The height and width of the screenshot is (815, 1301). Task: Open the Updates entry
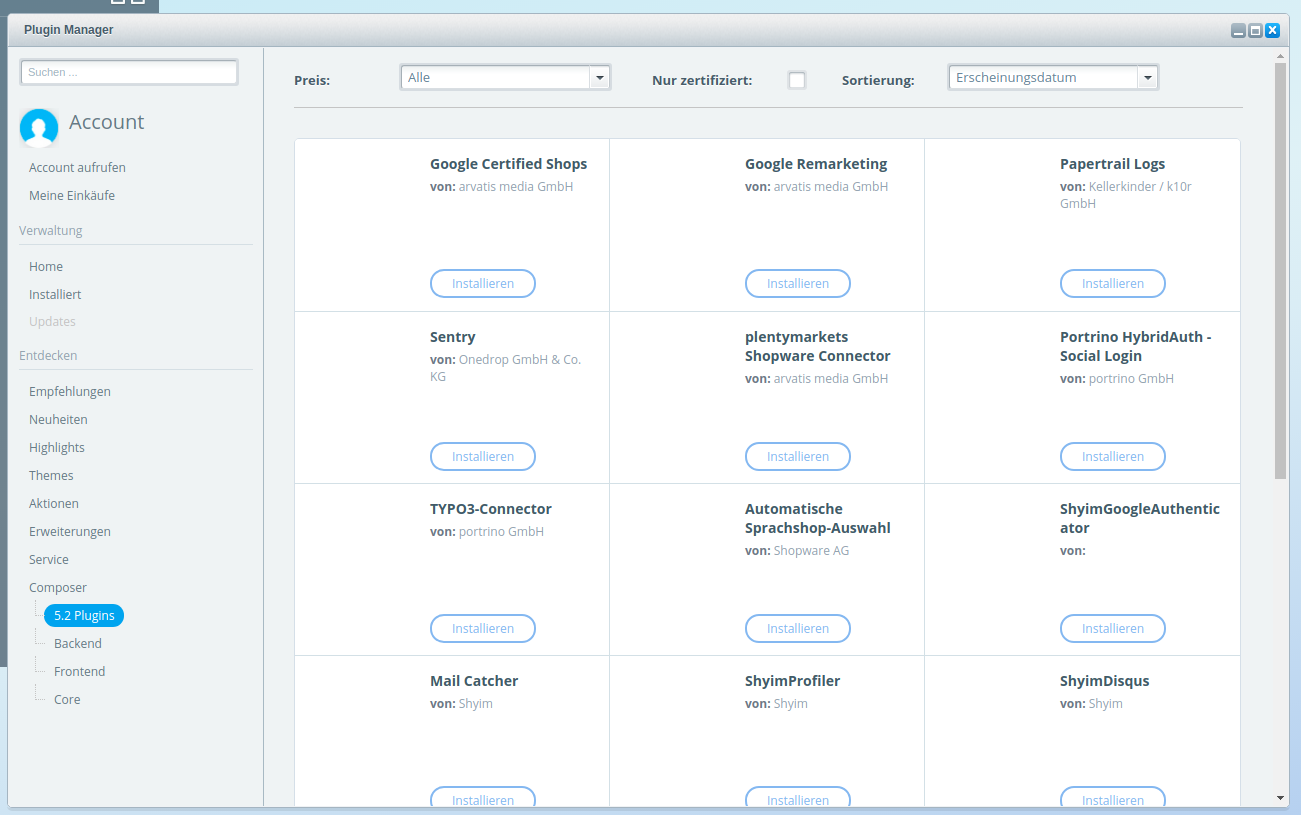(x=52, y=321)
